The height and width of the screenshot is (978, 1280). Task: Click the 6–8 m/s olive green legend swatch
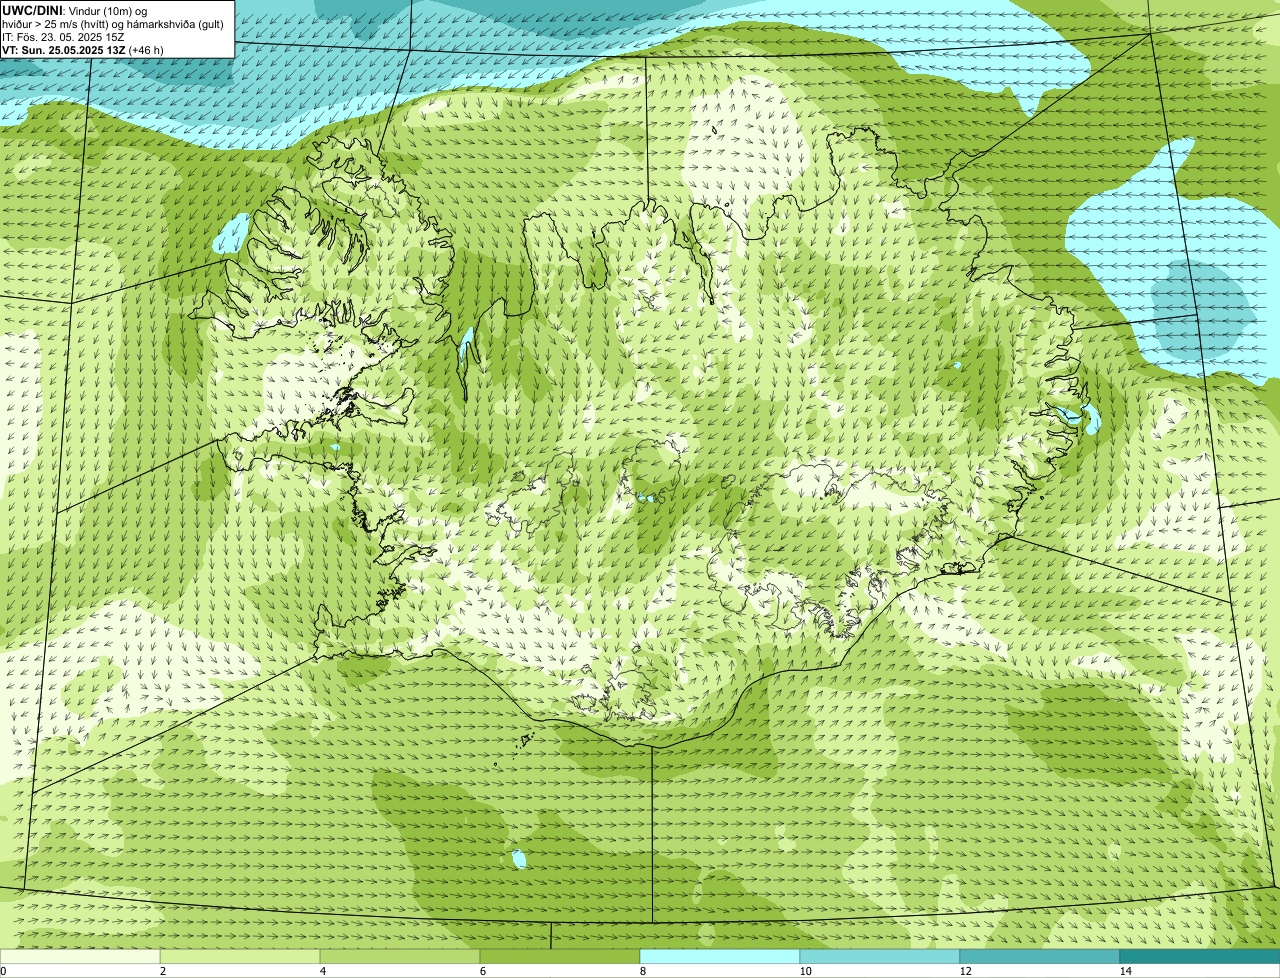coord(560,956)
